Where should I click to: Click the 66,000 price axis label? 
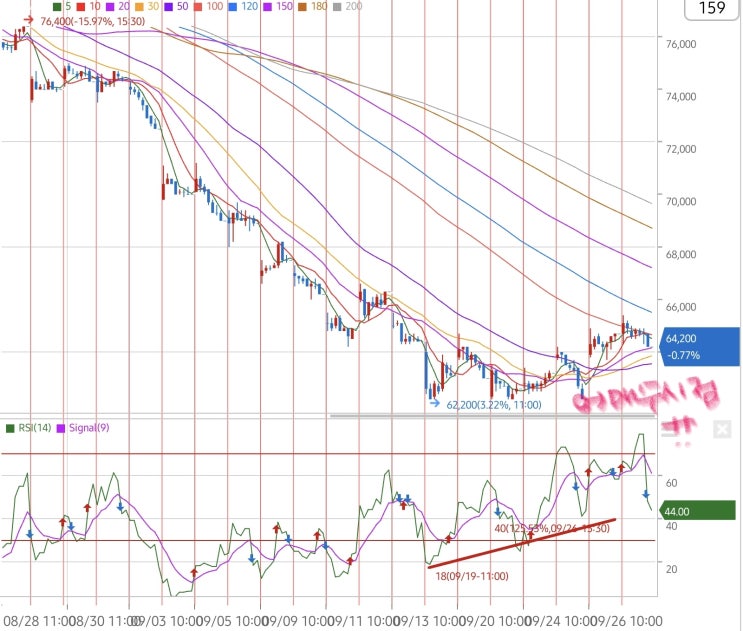[681, 307]
